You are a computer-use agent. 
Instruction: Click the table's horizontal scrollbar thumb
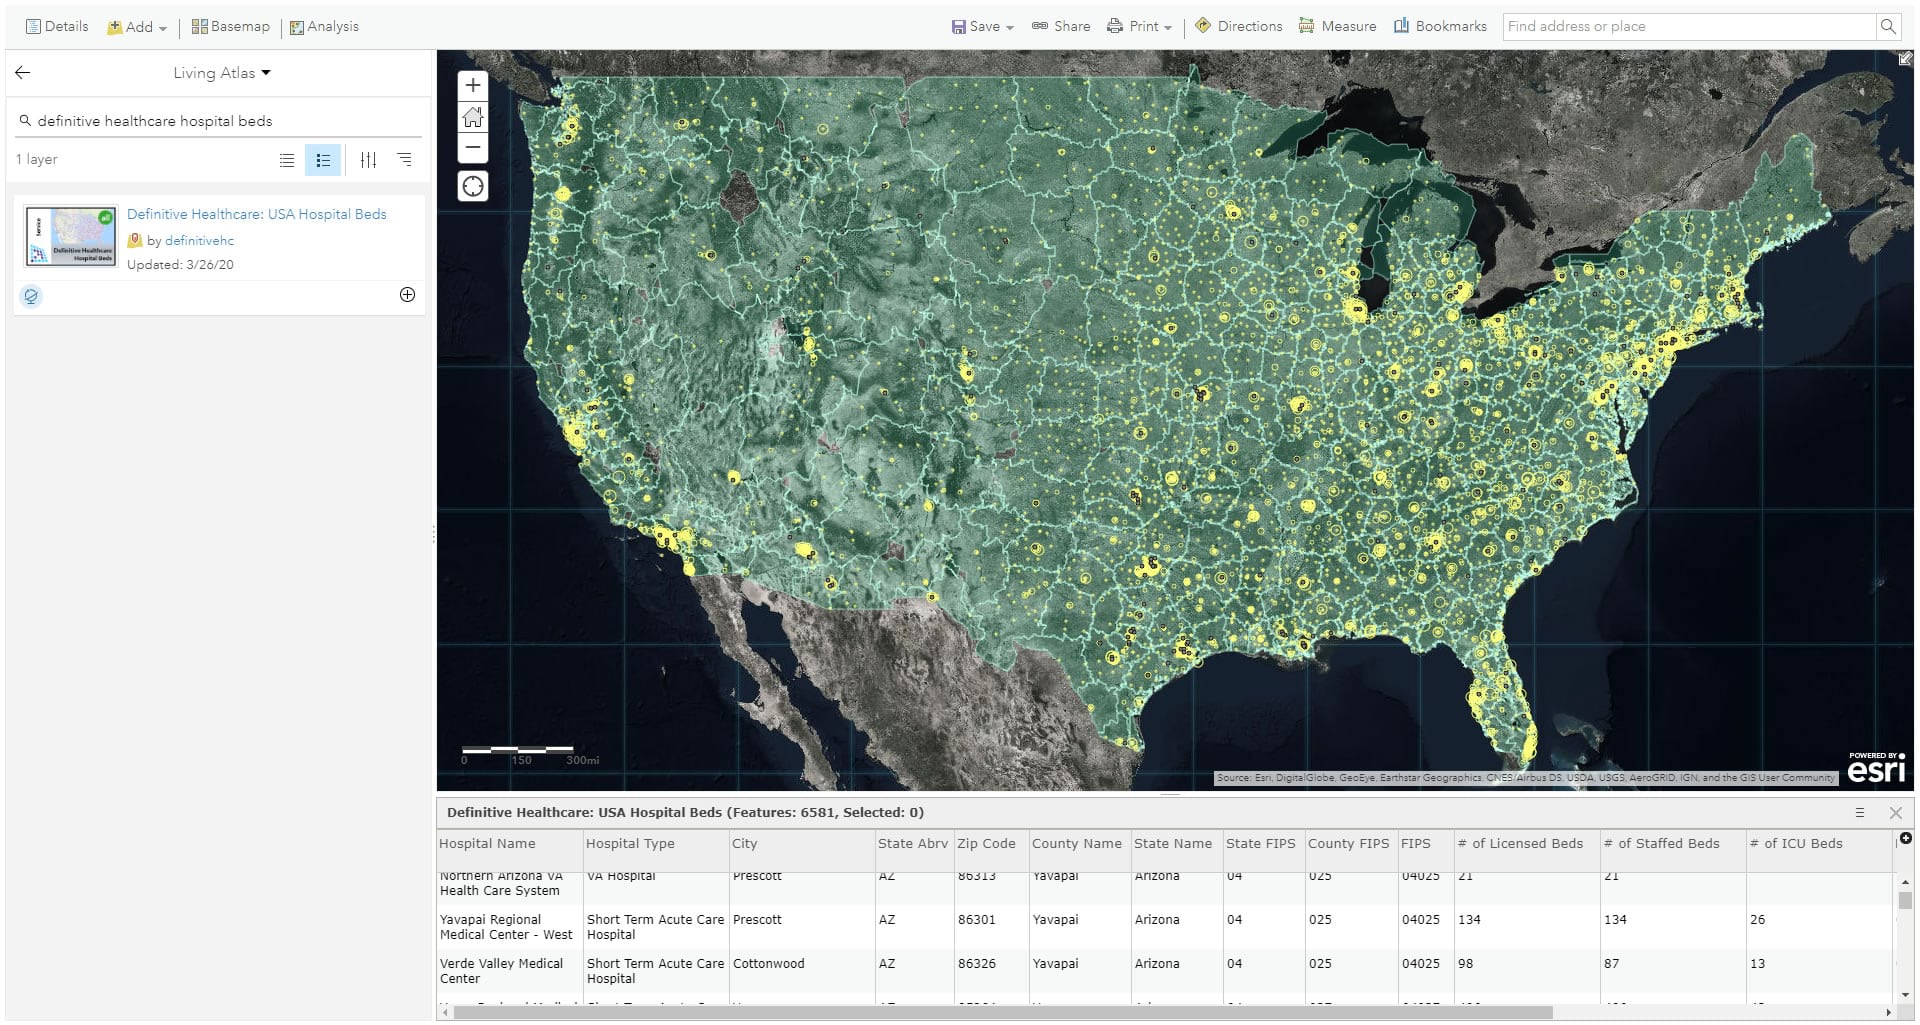tap(1001, 1013)
